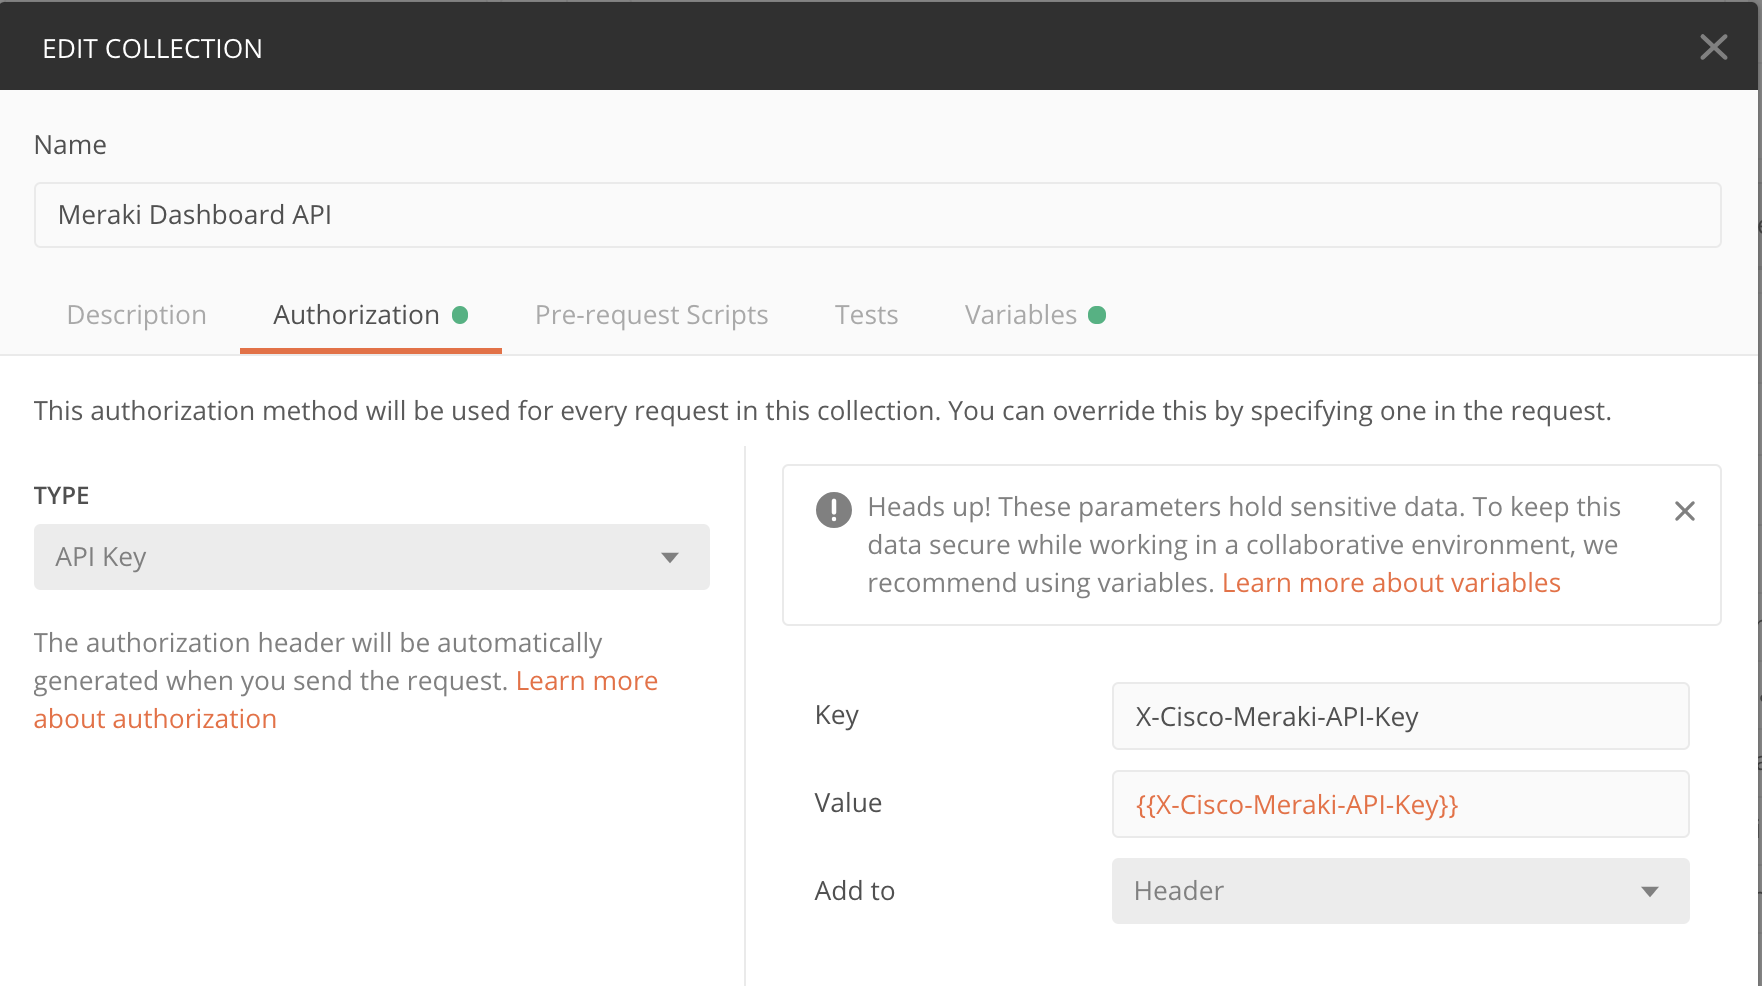
Task: Switch to the Tests tab
Action: point(866,314)
